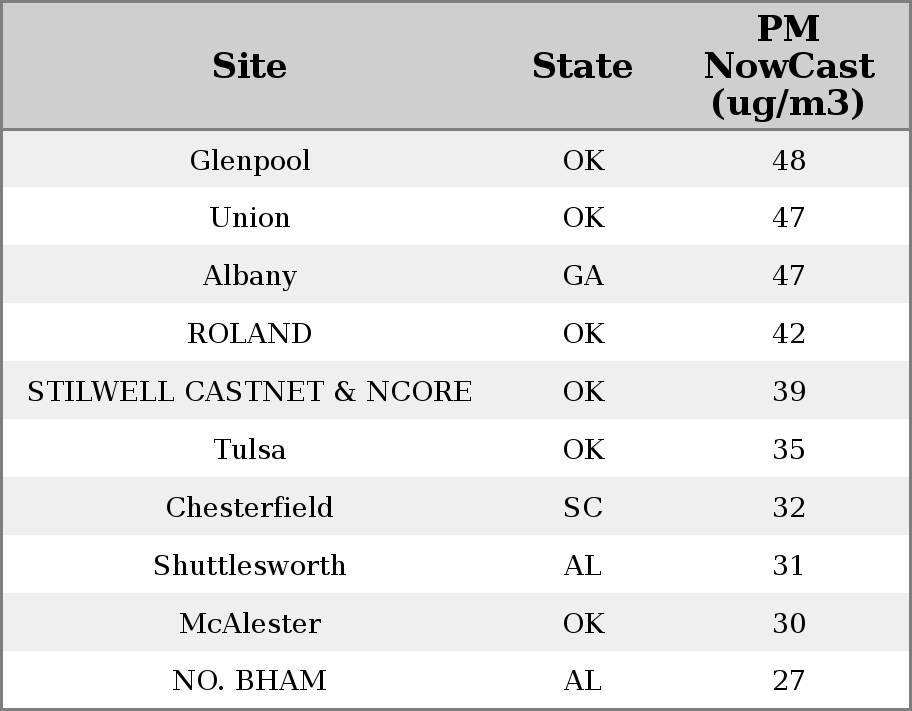Click the State column header
Image resolution: width=912 pixels, height=711 pixels.
582,66
